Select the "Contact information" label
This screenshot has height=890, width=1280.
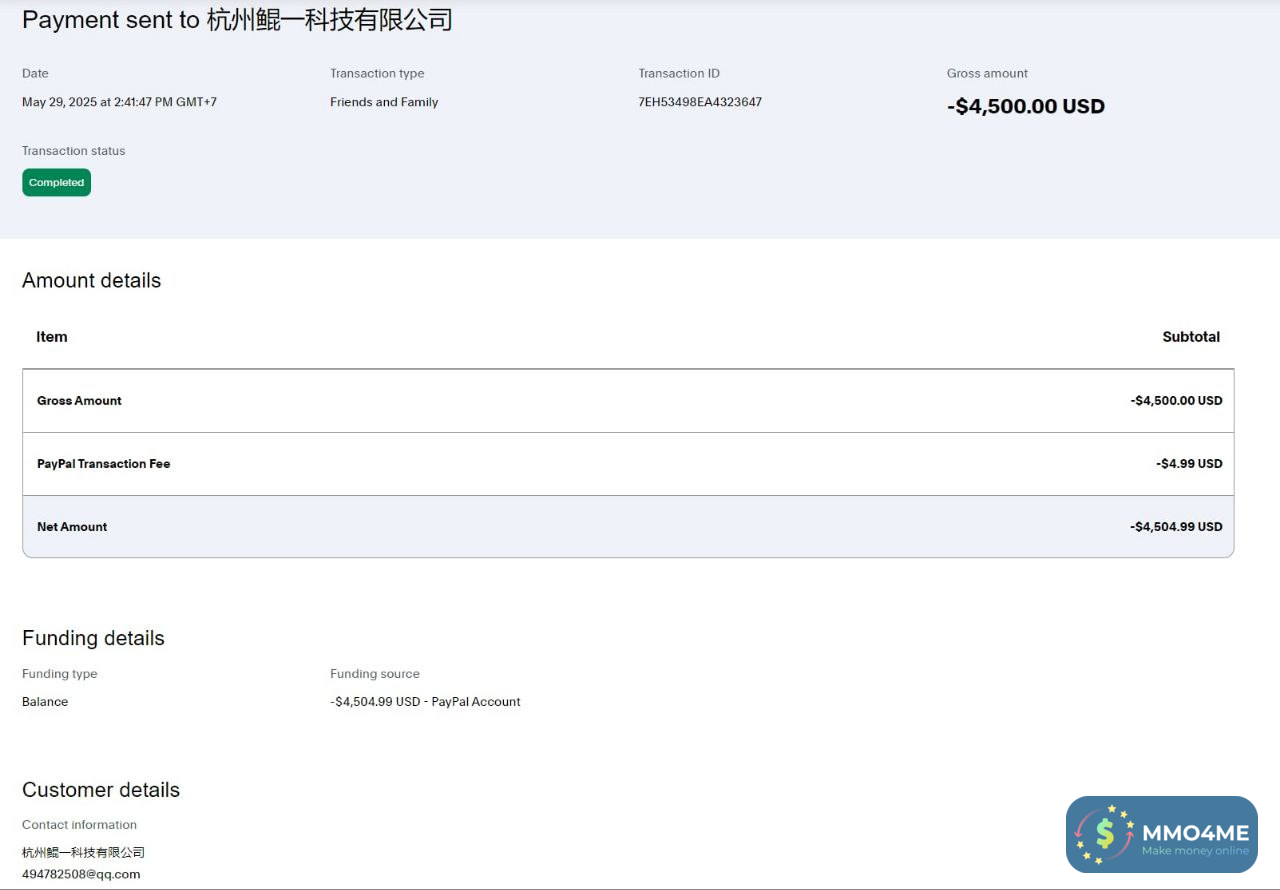[x=79, y=825]
